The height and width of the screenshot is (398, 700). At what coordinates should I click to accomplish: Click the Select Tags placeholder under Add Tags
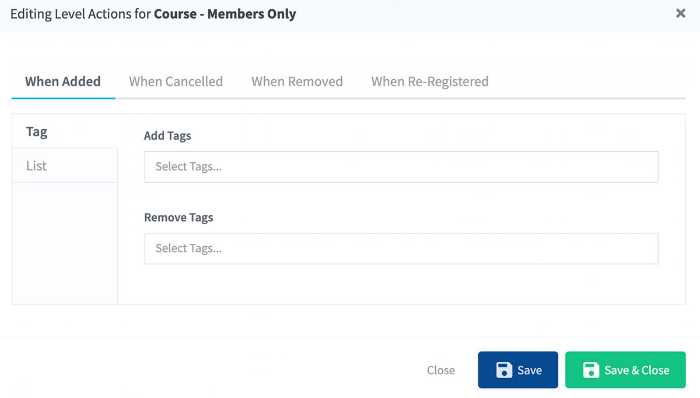point(188,166)
